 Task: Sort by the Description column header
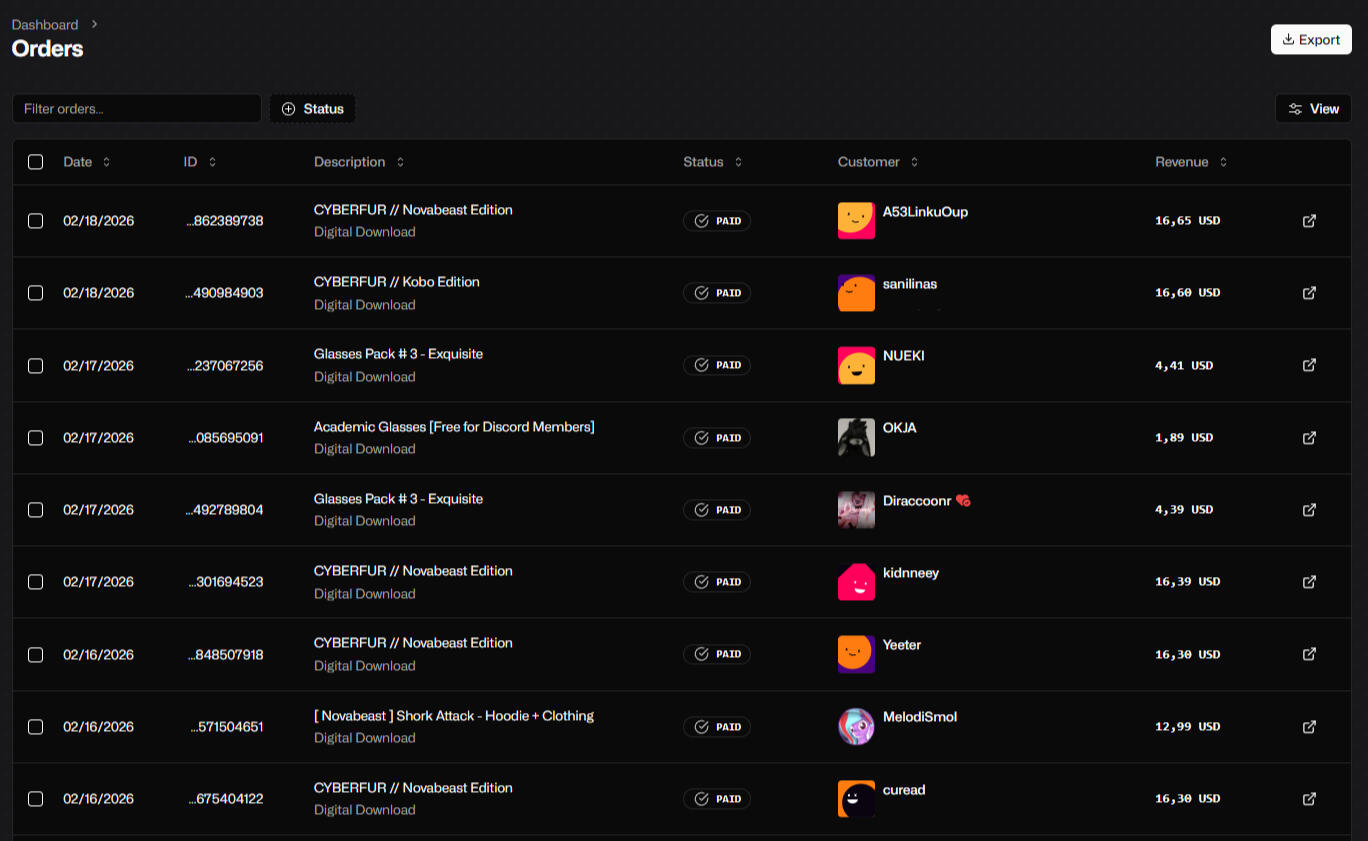click(x=358, y=162)
